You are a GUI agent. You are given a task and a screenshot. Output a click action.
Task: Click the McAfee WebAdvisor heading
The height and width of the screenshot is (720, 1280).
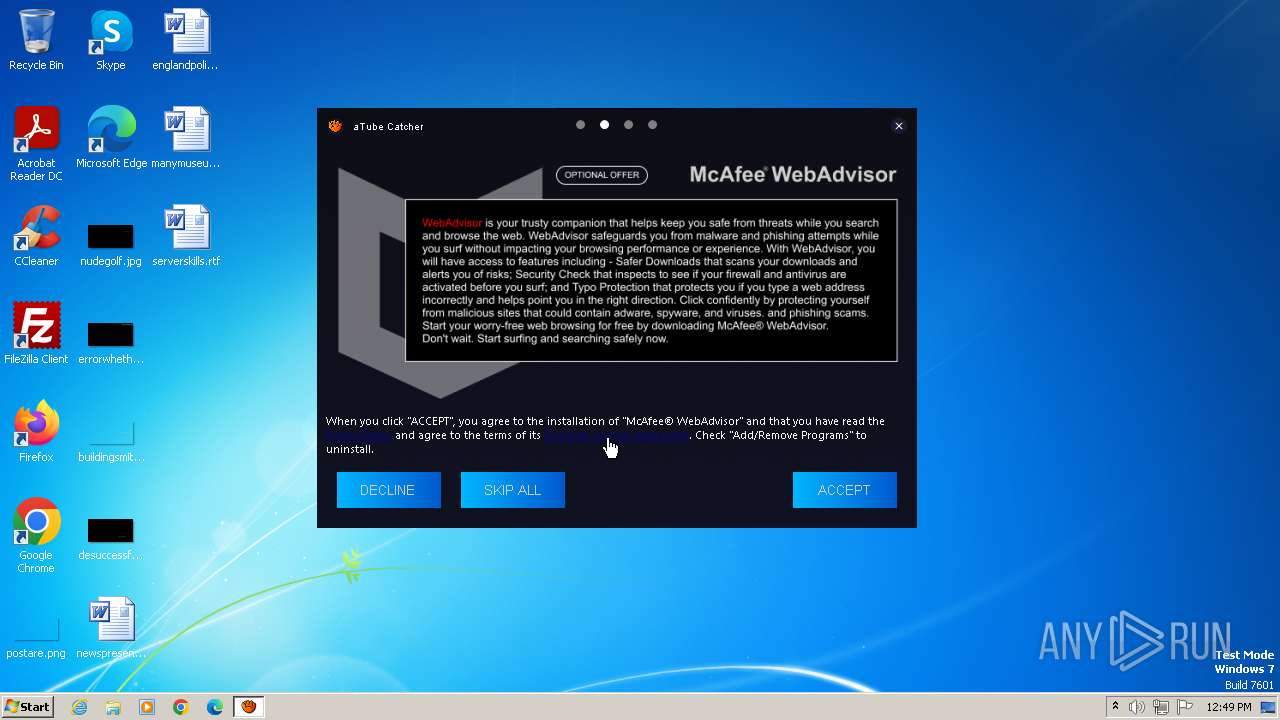click(793, 175)
